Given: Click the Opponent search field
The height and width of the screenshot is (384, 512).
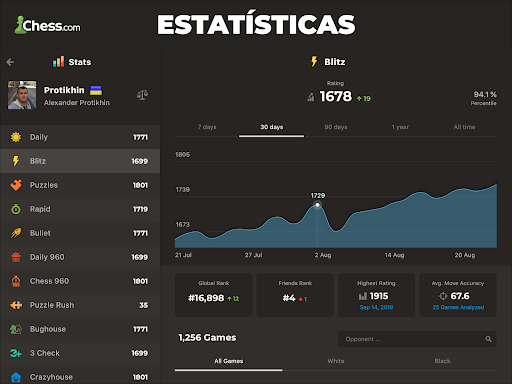Looking at the screenshot, I should (417, 339).
